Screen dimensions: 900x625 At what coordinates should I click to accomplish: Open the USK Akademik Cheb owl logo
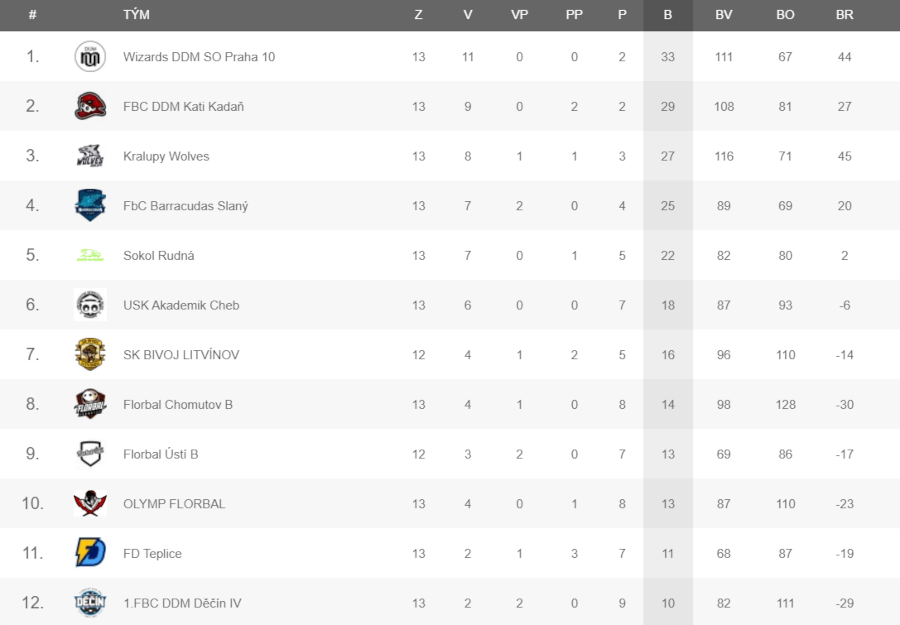click(x=90, y=305)
